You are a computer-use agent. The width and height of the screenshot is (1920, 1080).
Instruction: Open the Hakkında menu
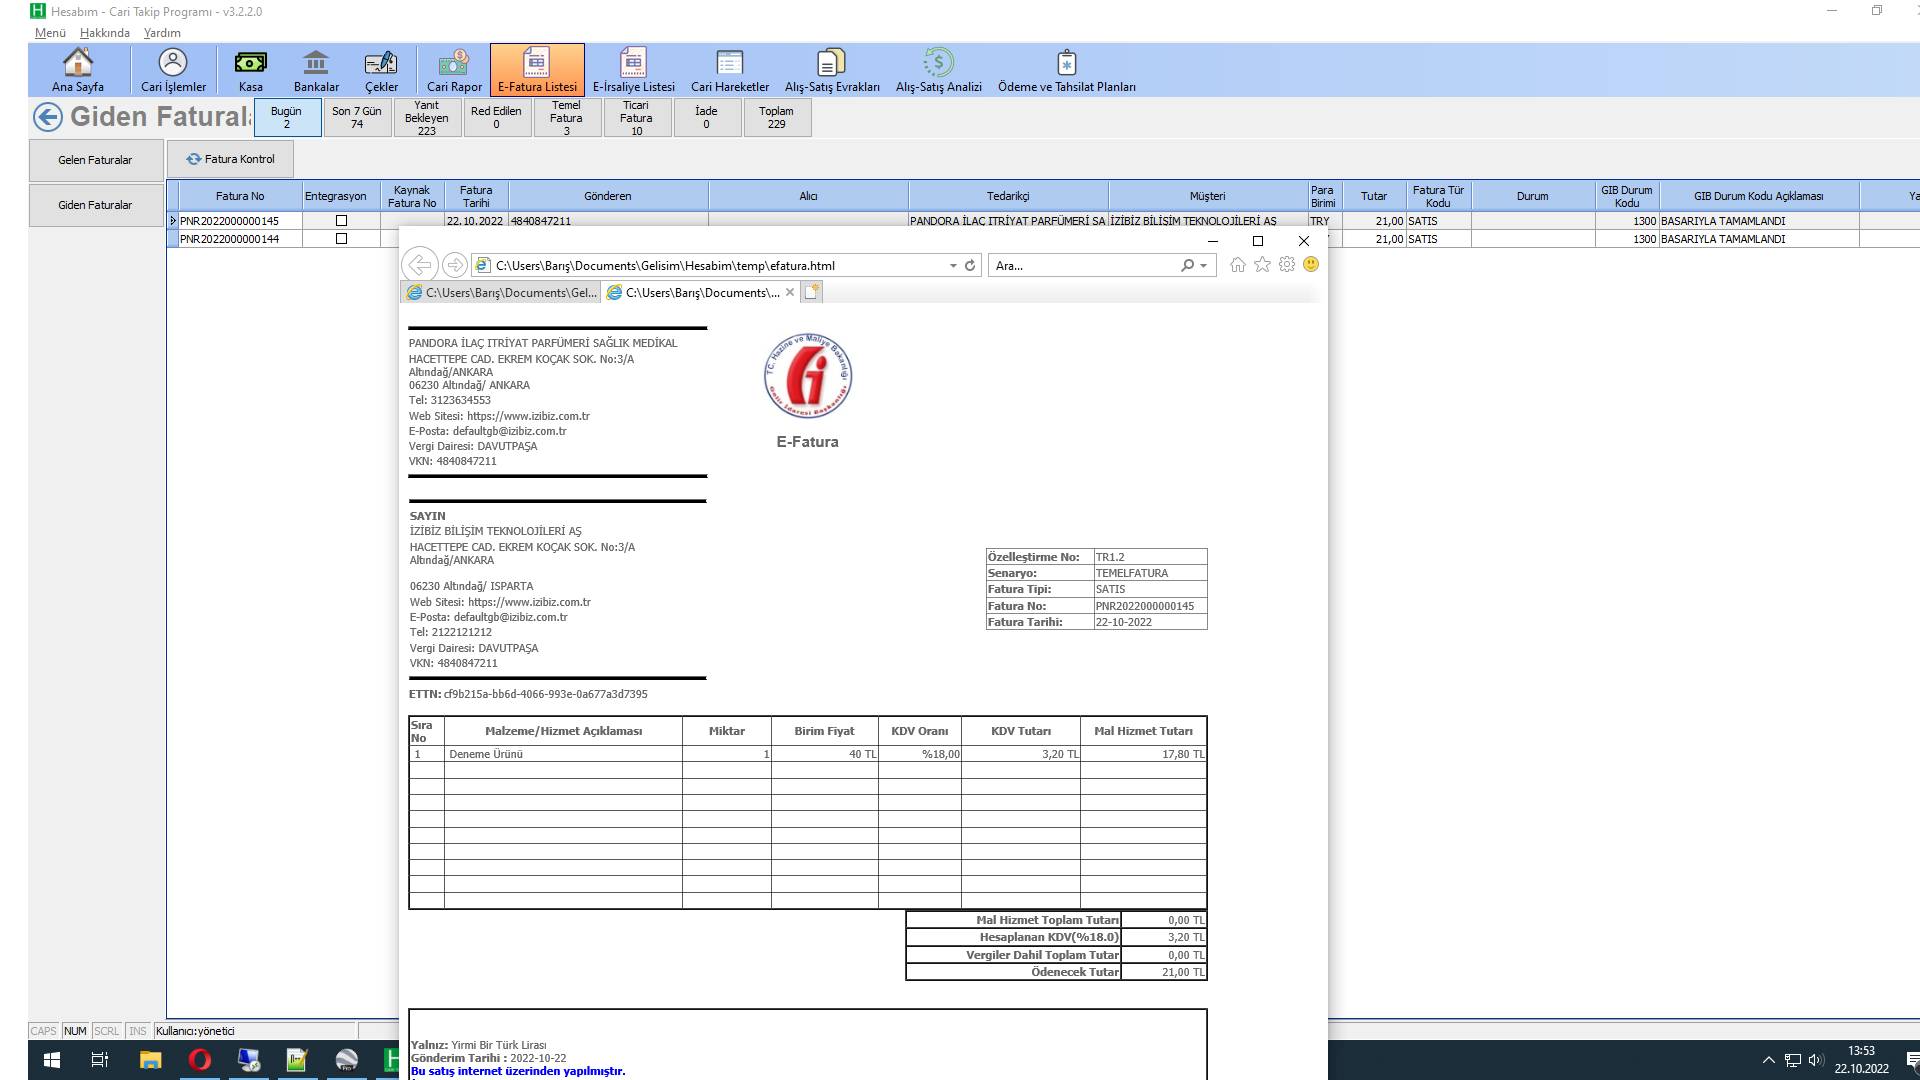105,33
